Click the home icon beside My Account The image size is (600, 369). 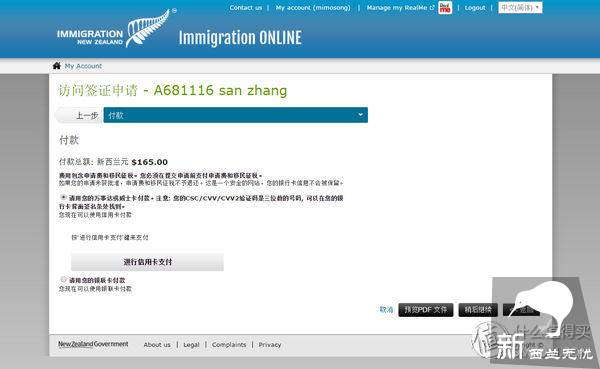57,66
